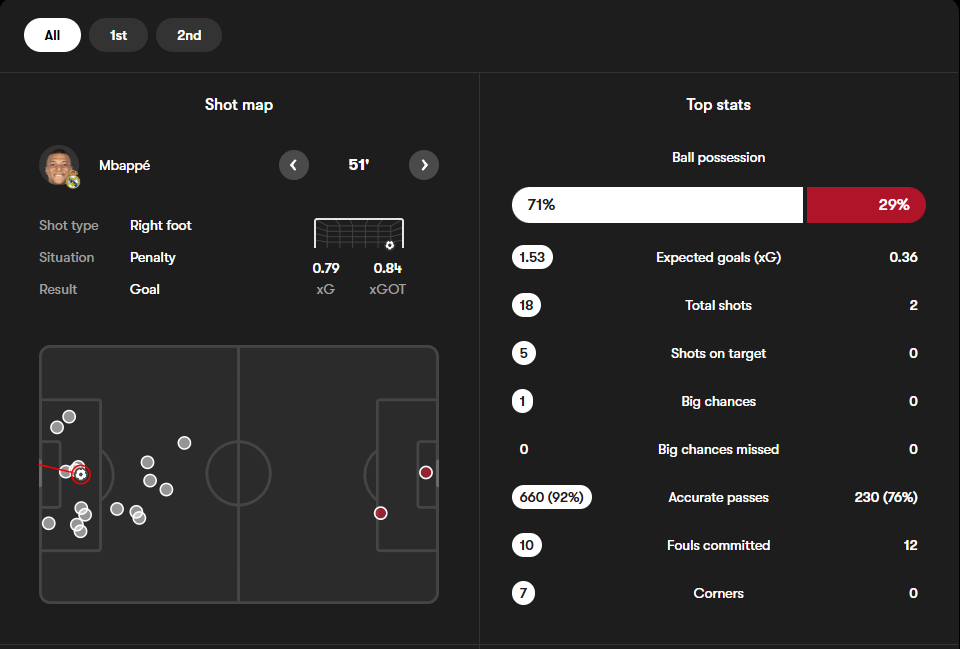Screen dimensions: 960x649
Task: Show stats for All periods
Action: [52, 35]
